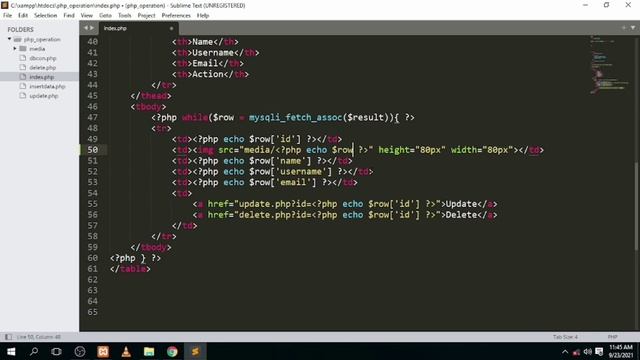The height and width of the screenshot is (360, 640).
Task: Open VLC media player from the taskbar
Action: (x=126, y=351)
